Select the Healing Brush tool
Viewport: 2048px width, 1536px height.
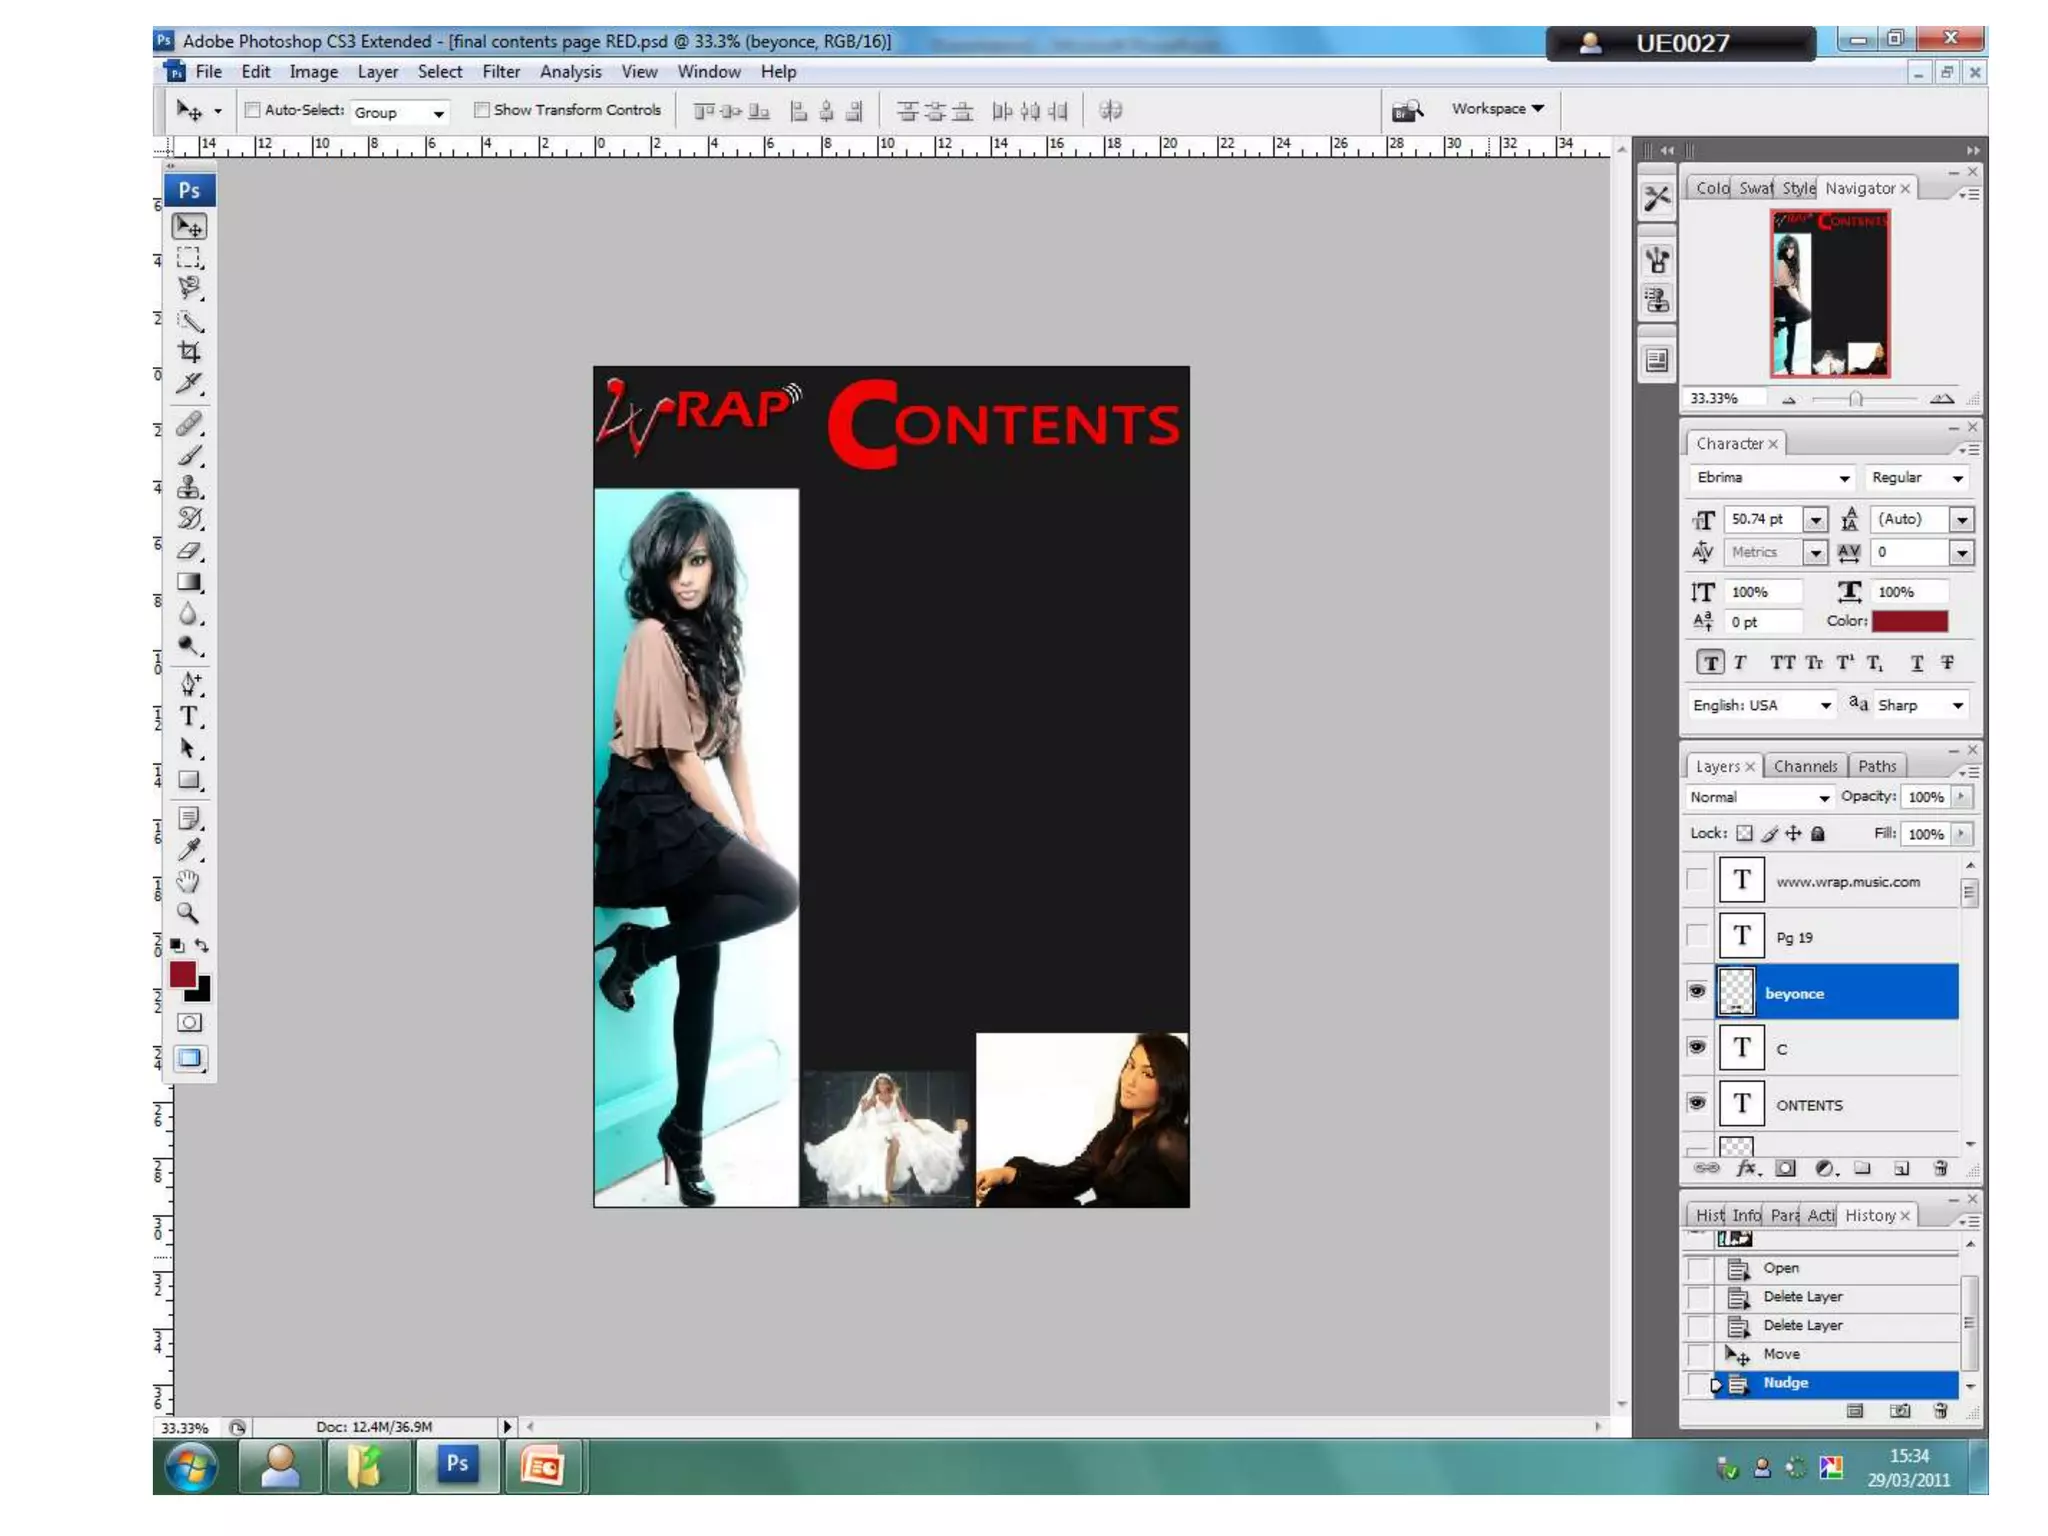tap(189, 424)
